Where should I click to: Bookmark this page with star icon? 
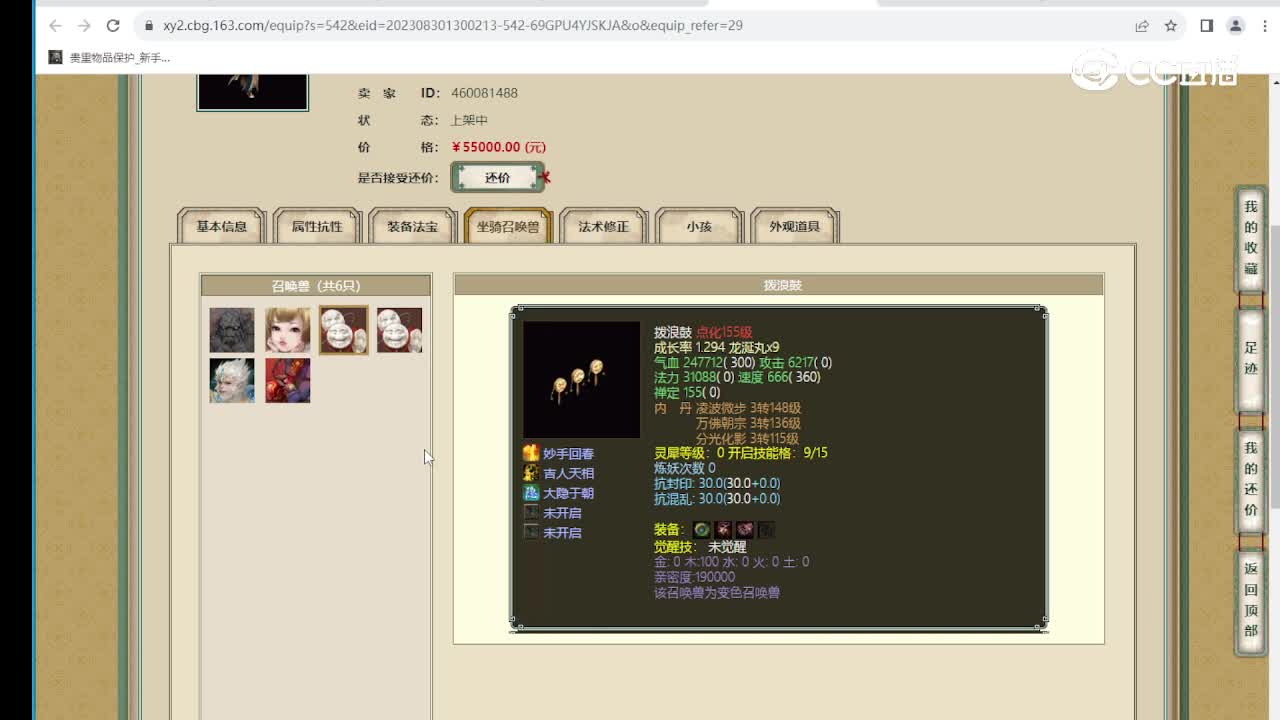[1171, 26]
